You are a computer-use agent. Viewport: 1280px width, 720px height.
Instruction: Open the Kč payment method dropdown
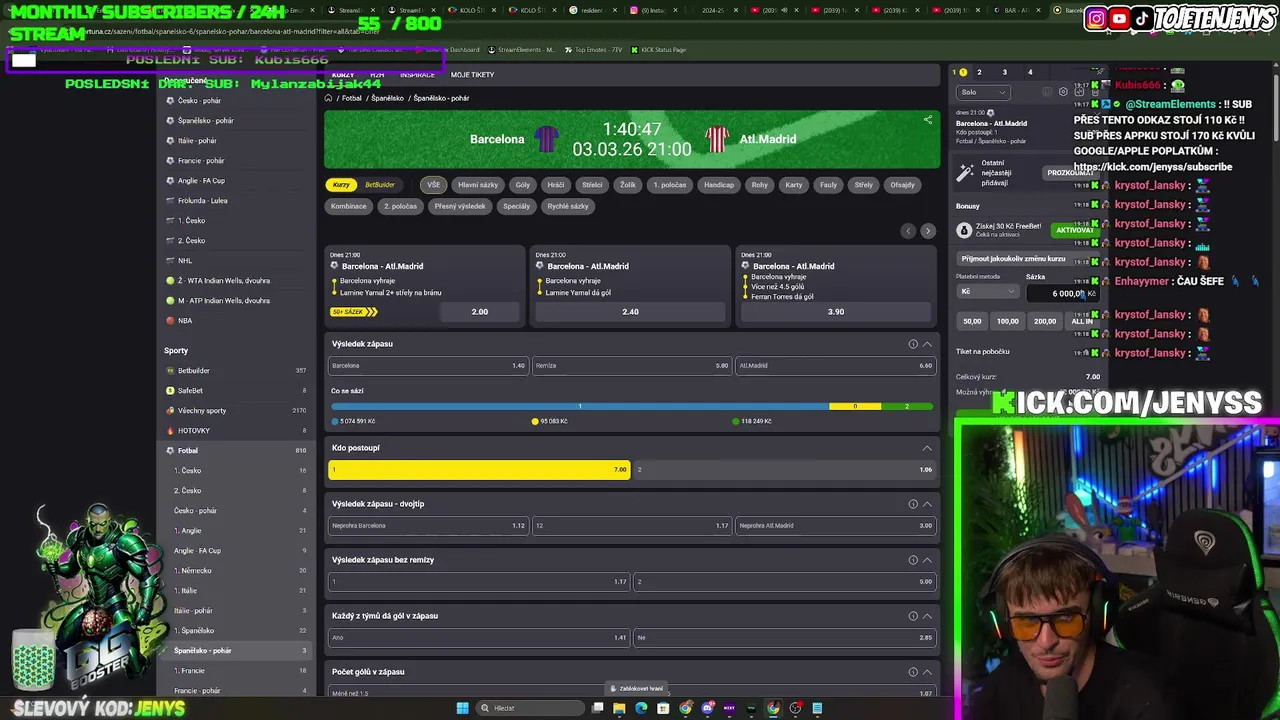point(988,292)
